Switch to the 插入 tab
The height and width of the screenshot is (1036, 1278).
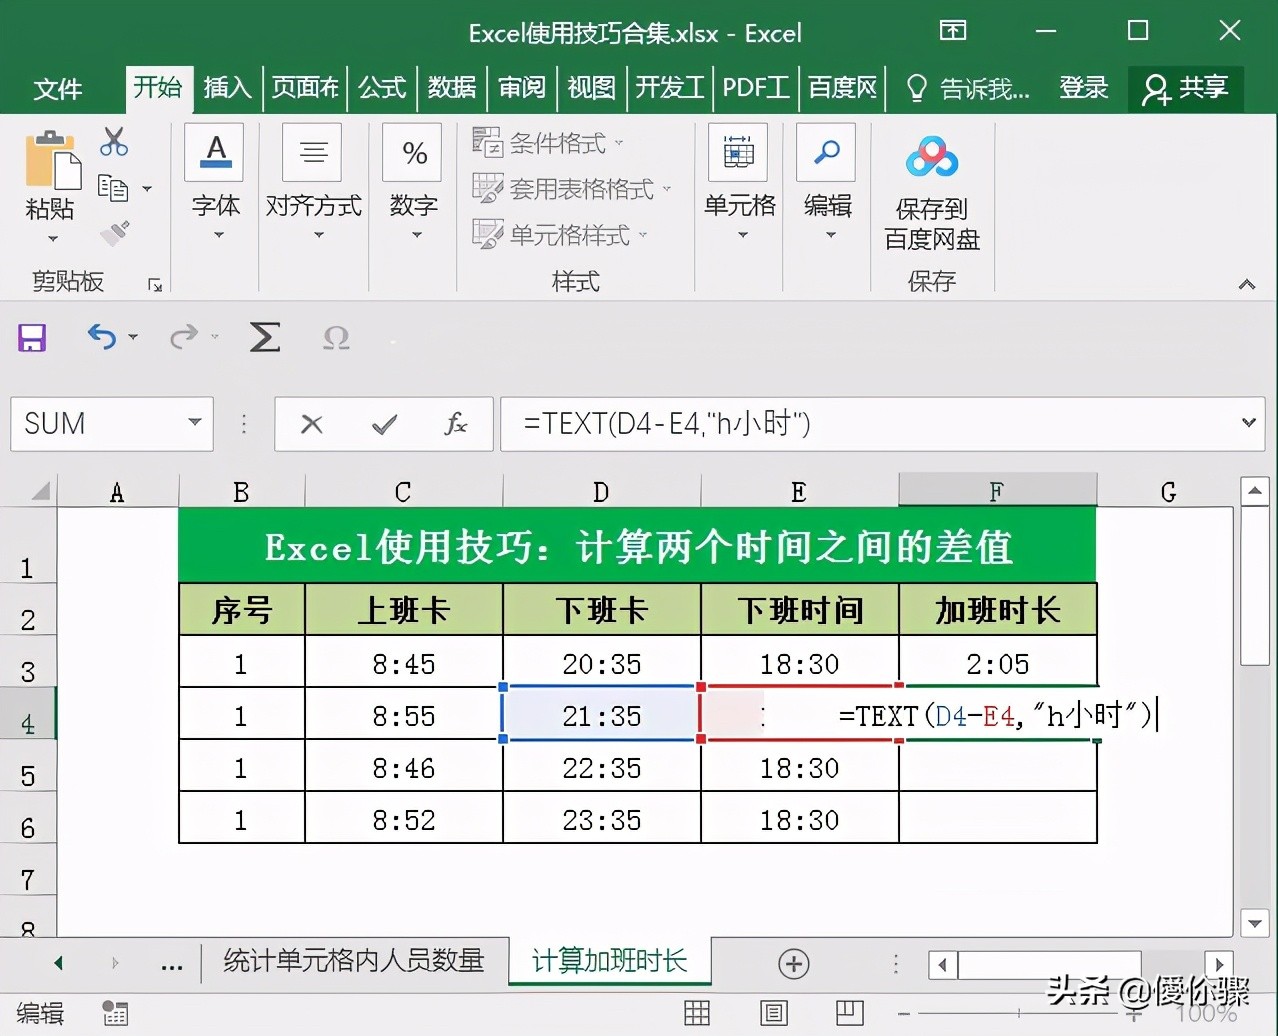(227, 88)
